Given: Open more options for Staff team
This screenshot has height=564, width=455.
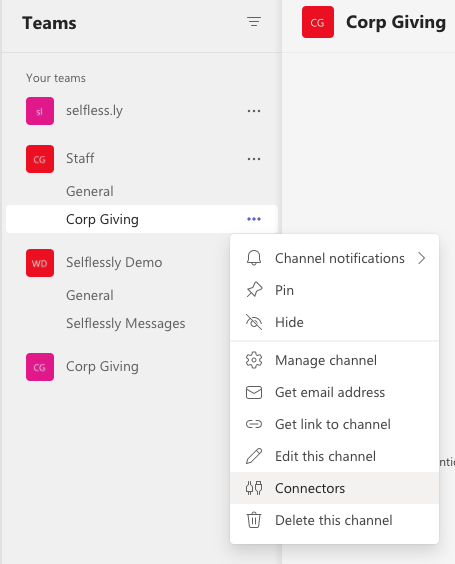Looking at the screenshot, I should [x=254, y=159].
